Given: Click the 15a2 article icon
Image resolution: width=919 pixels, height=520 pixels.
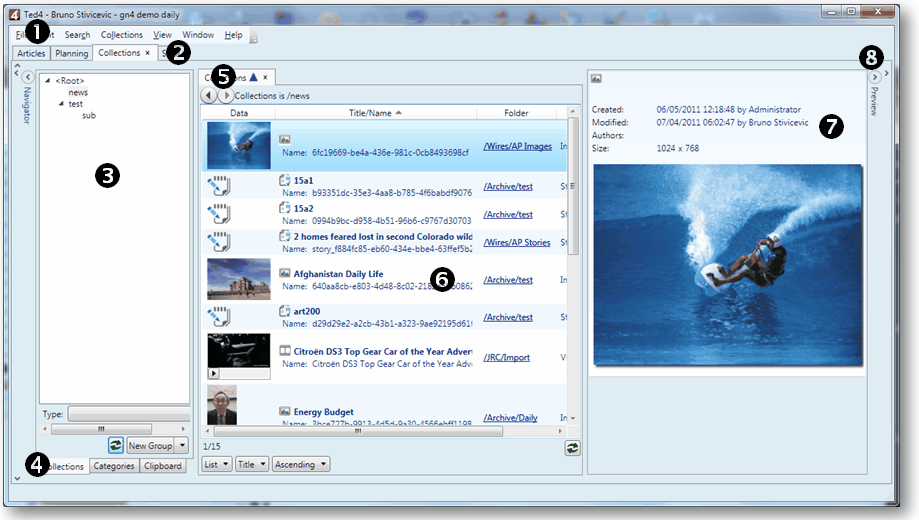Looking at the screenshot, I should [x=285, y=208].
